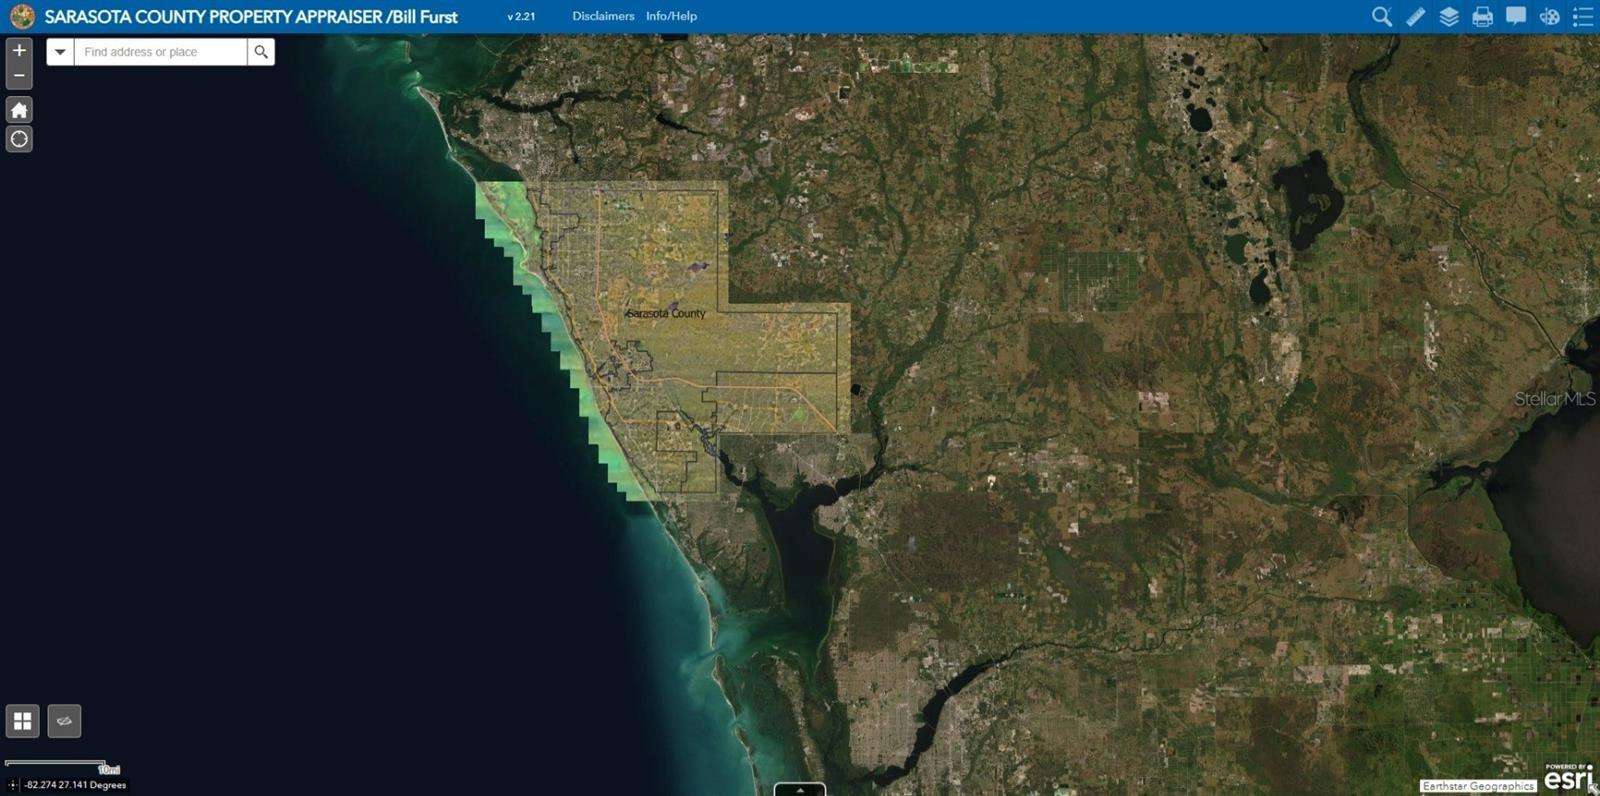Screen dimensions: 1600x796
Task: Click the Find address or place field
Action: [160, 52]
